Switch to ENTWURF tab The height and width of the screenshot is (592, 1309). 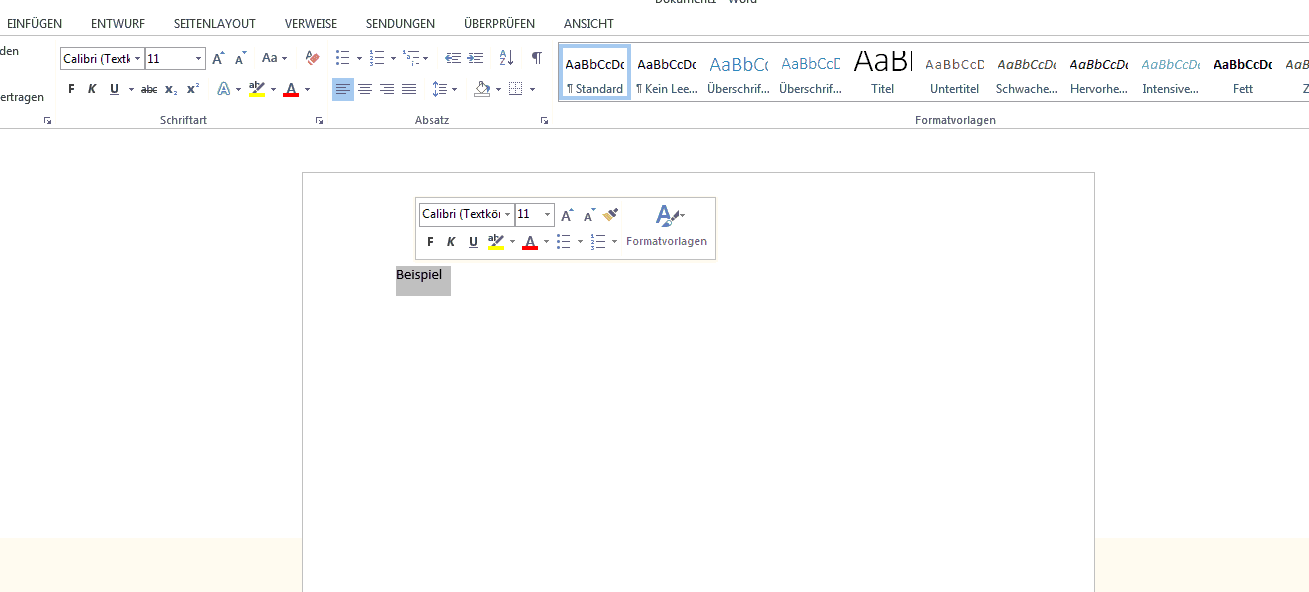click(118, 23)
